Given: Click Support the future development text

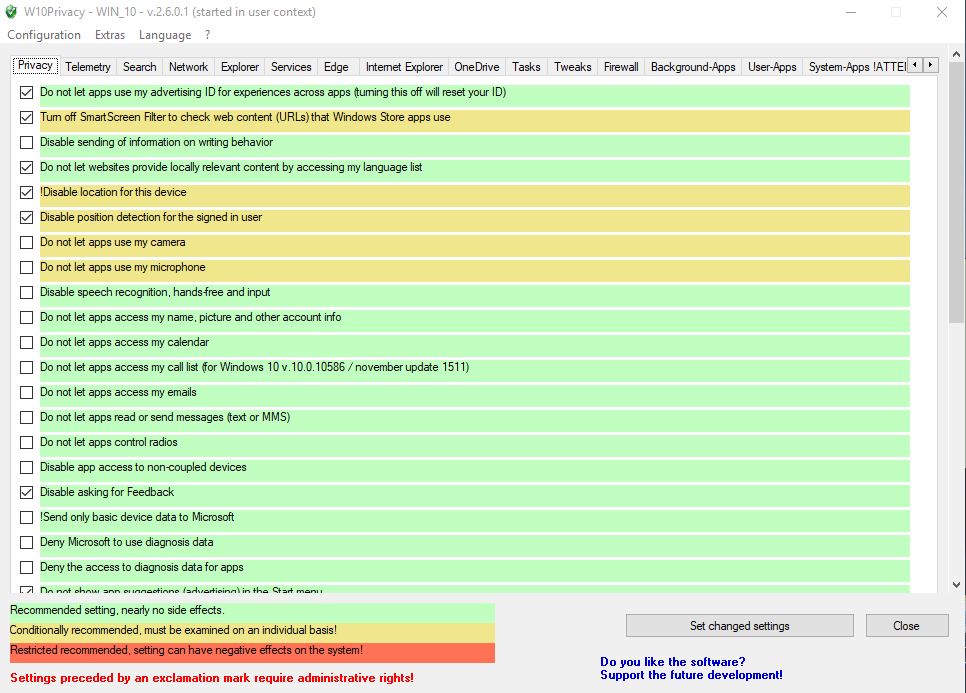Looking at the screenshot, I should coord(691,675).
